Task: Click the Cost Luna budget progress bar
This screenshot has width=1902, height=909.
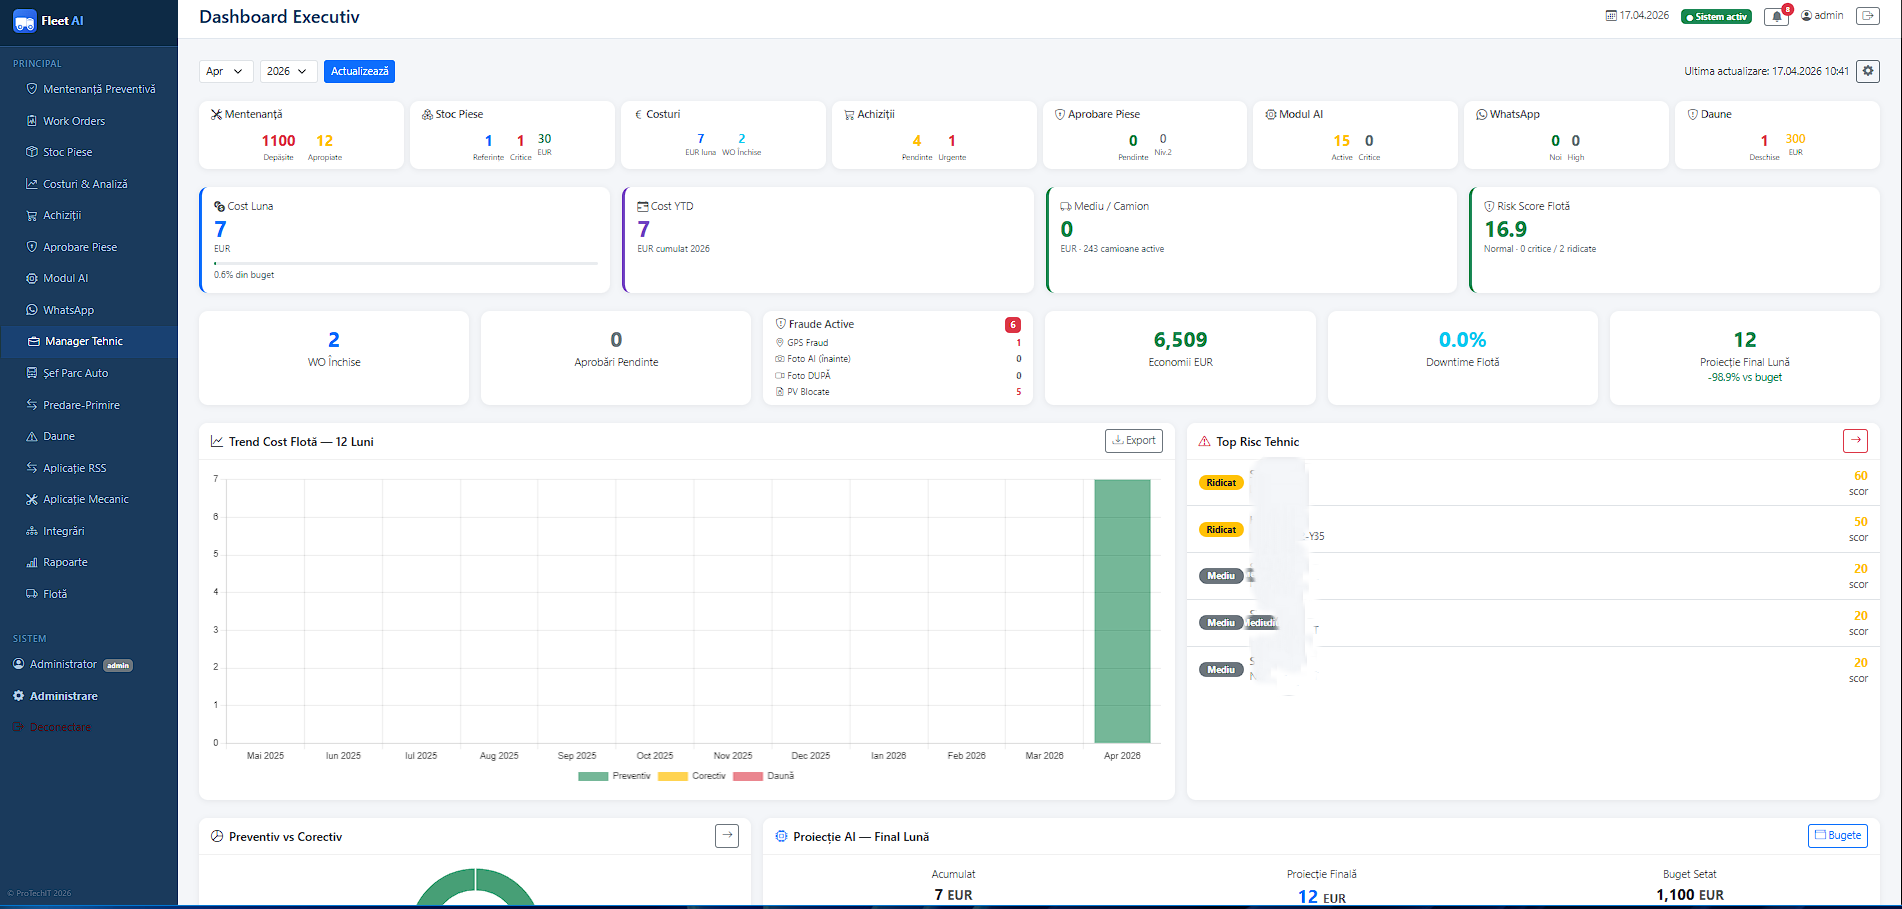Action: 406,264
